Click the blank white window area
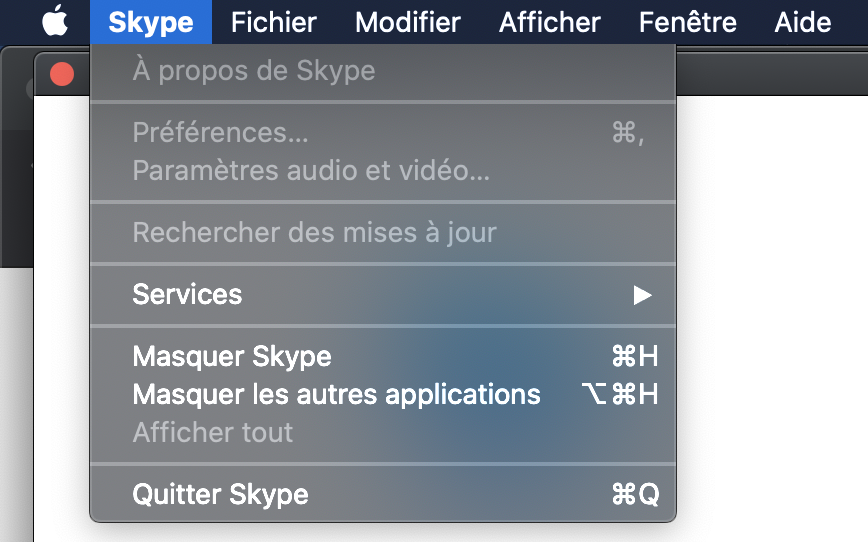 coord(770,300)
